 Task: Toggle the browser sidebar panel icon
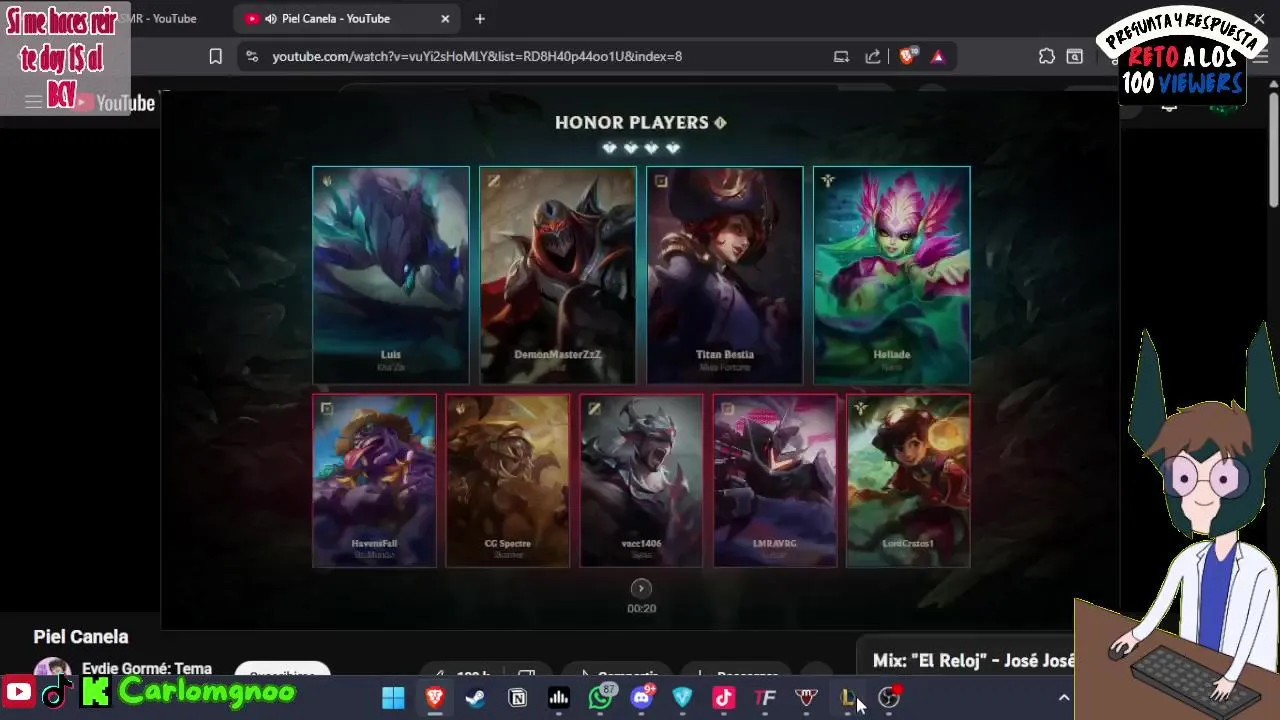1074,57
